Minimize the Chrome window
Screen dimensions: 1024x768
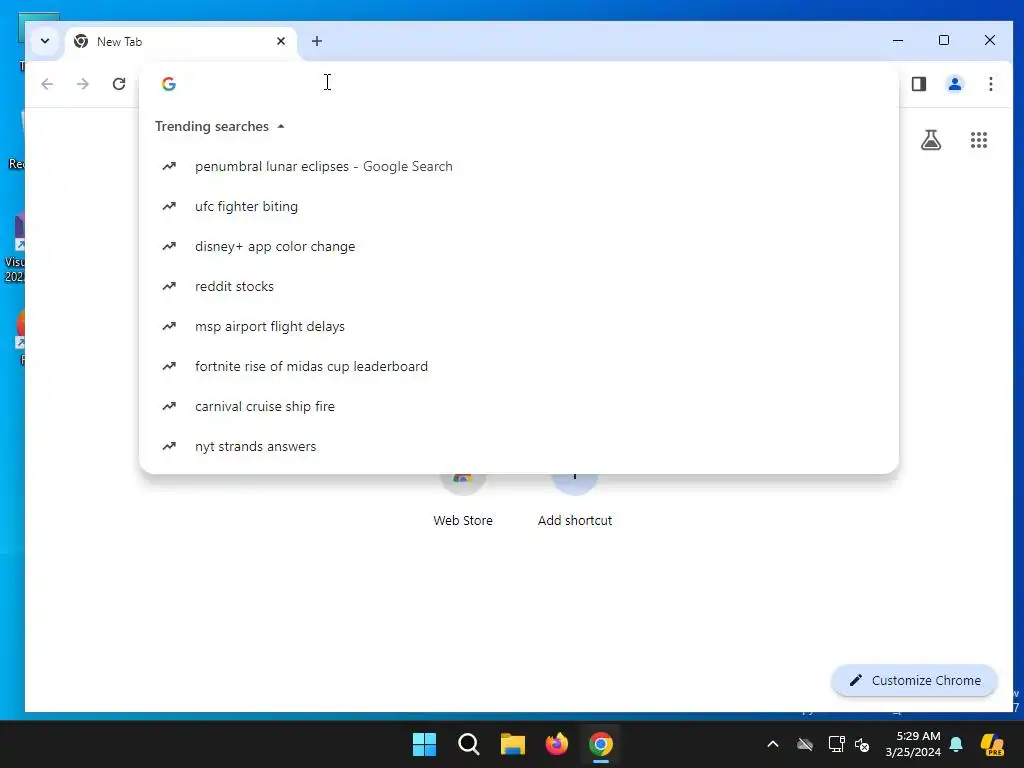click(898, 40)
